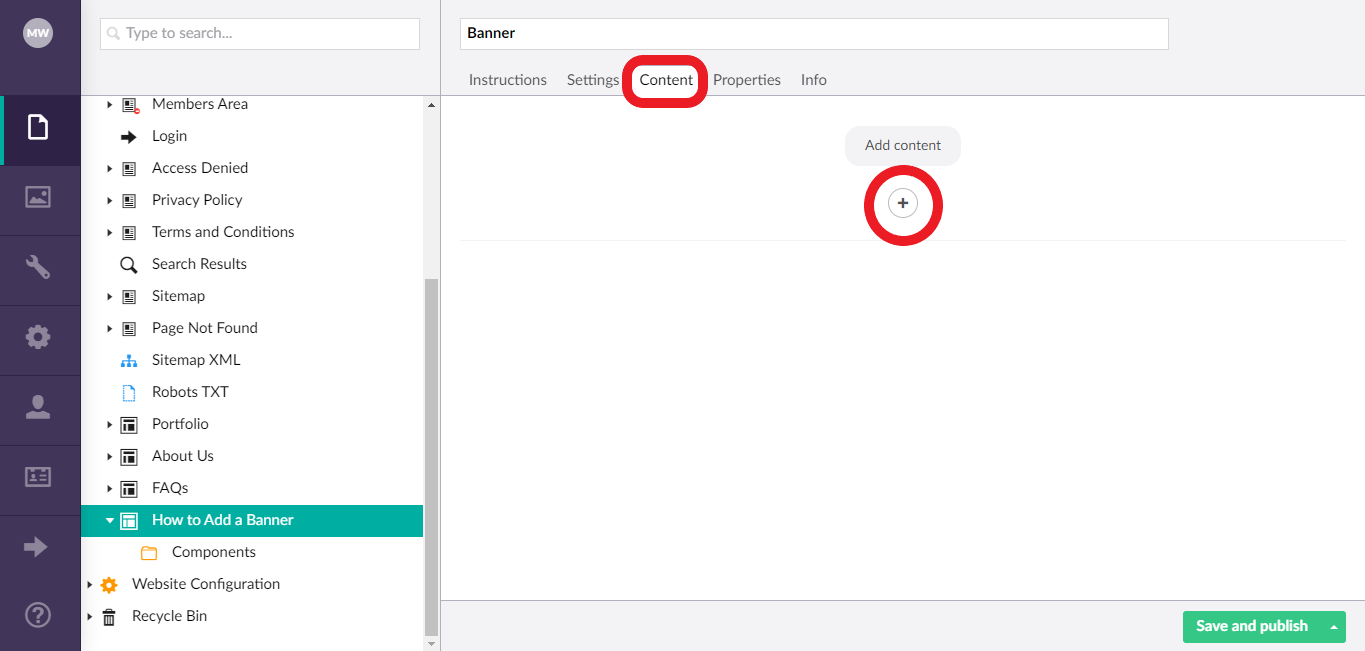Click the Save and publish button
The image size is (1365, 651).
coord(1252,627)
